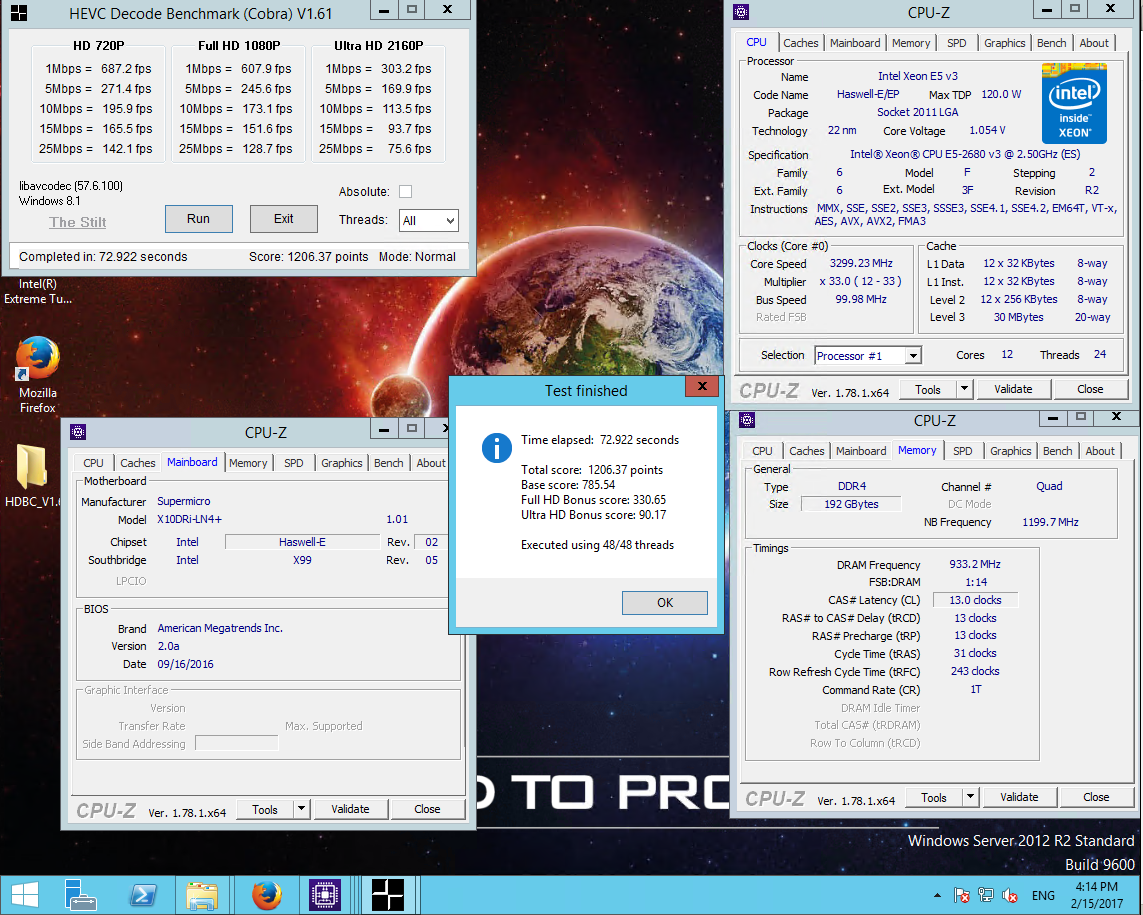1143x915 pixels.
Task: Click Tools button in CPU-Z mainboard window
Action: 265,809
